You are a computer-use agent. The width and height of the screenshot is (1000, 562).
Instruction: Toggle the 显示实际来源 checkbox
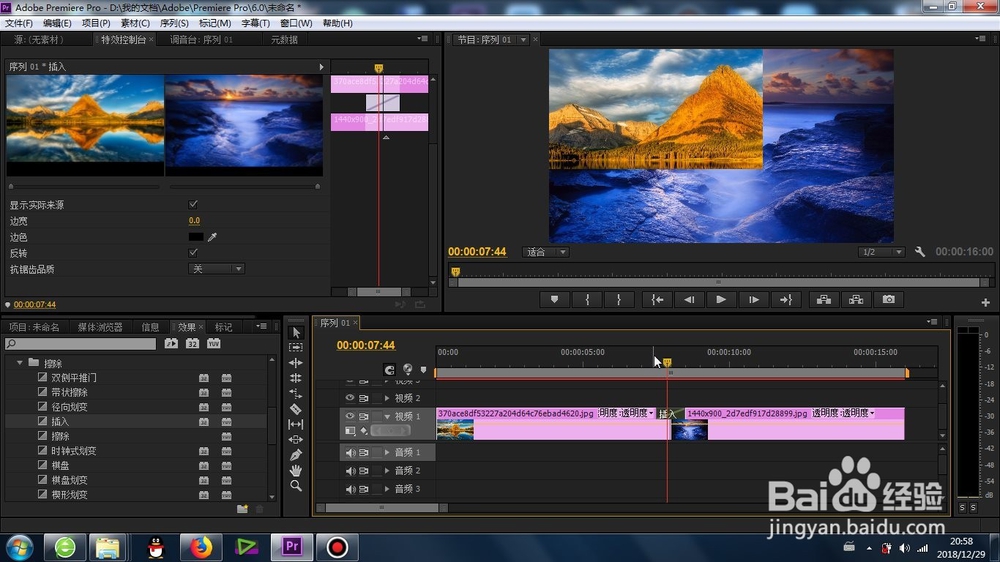click(193, 204)
